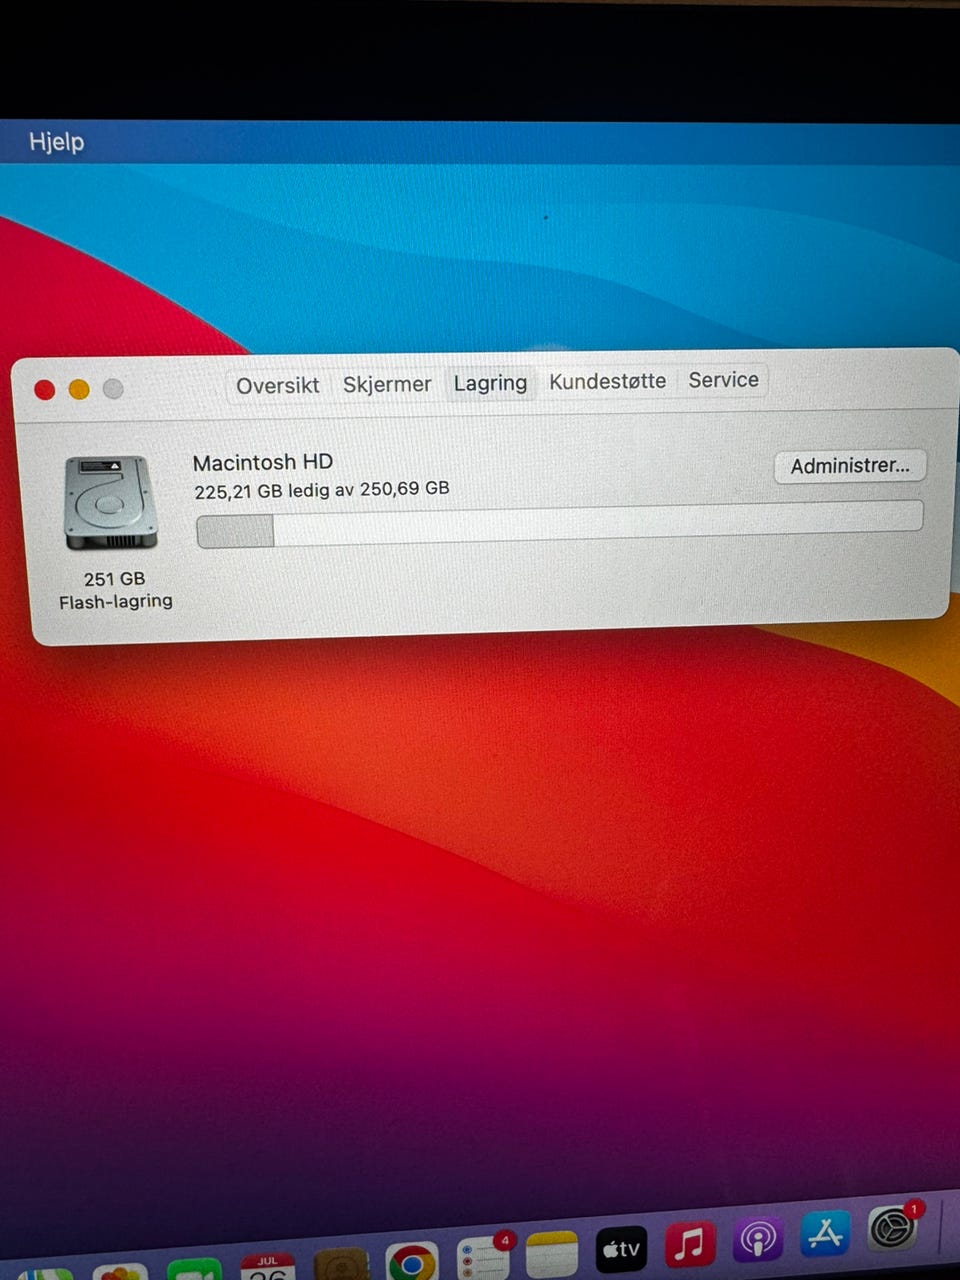Launch the Music app from the Dock
The width and height of the screenshot is (960, 1280).
(690, 1244)
